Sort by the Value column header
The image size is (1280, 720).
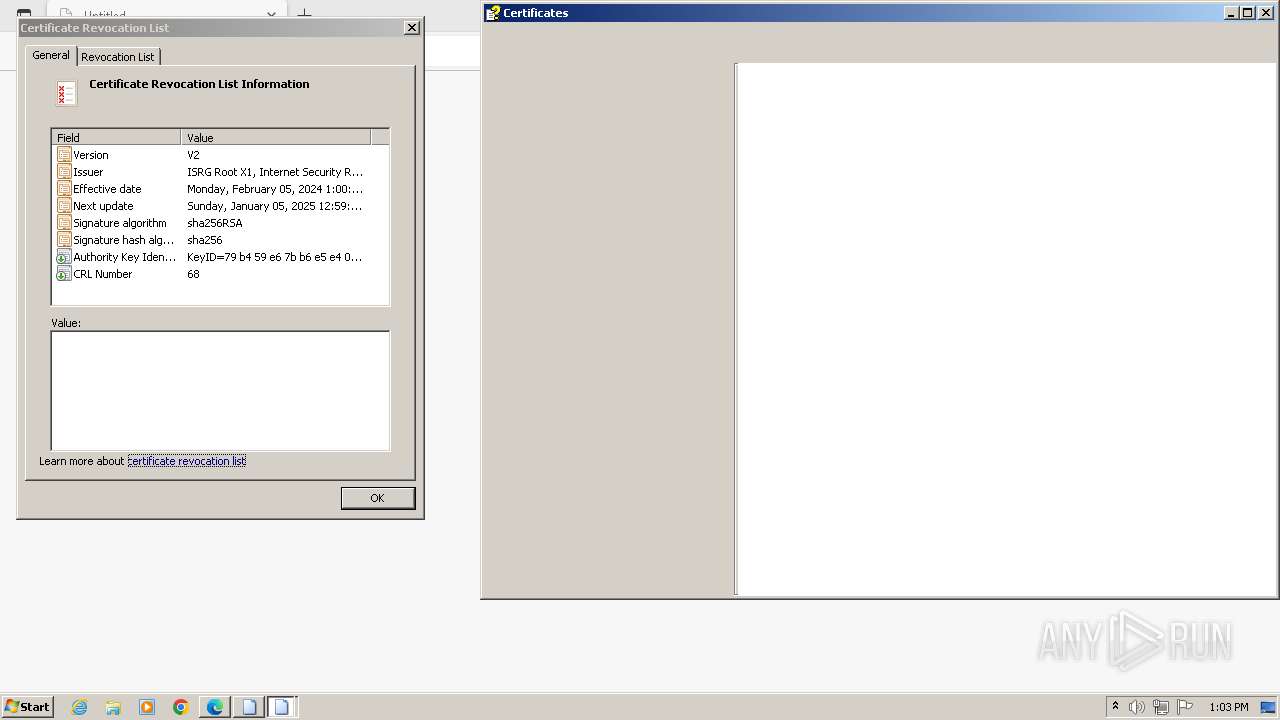[x=276, y=137]
